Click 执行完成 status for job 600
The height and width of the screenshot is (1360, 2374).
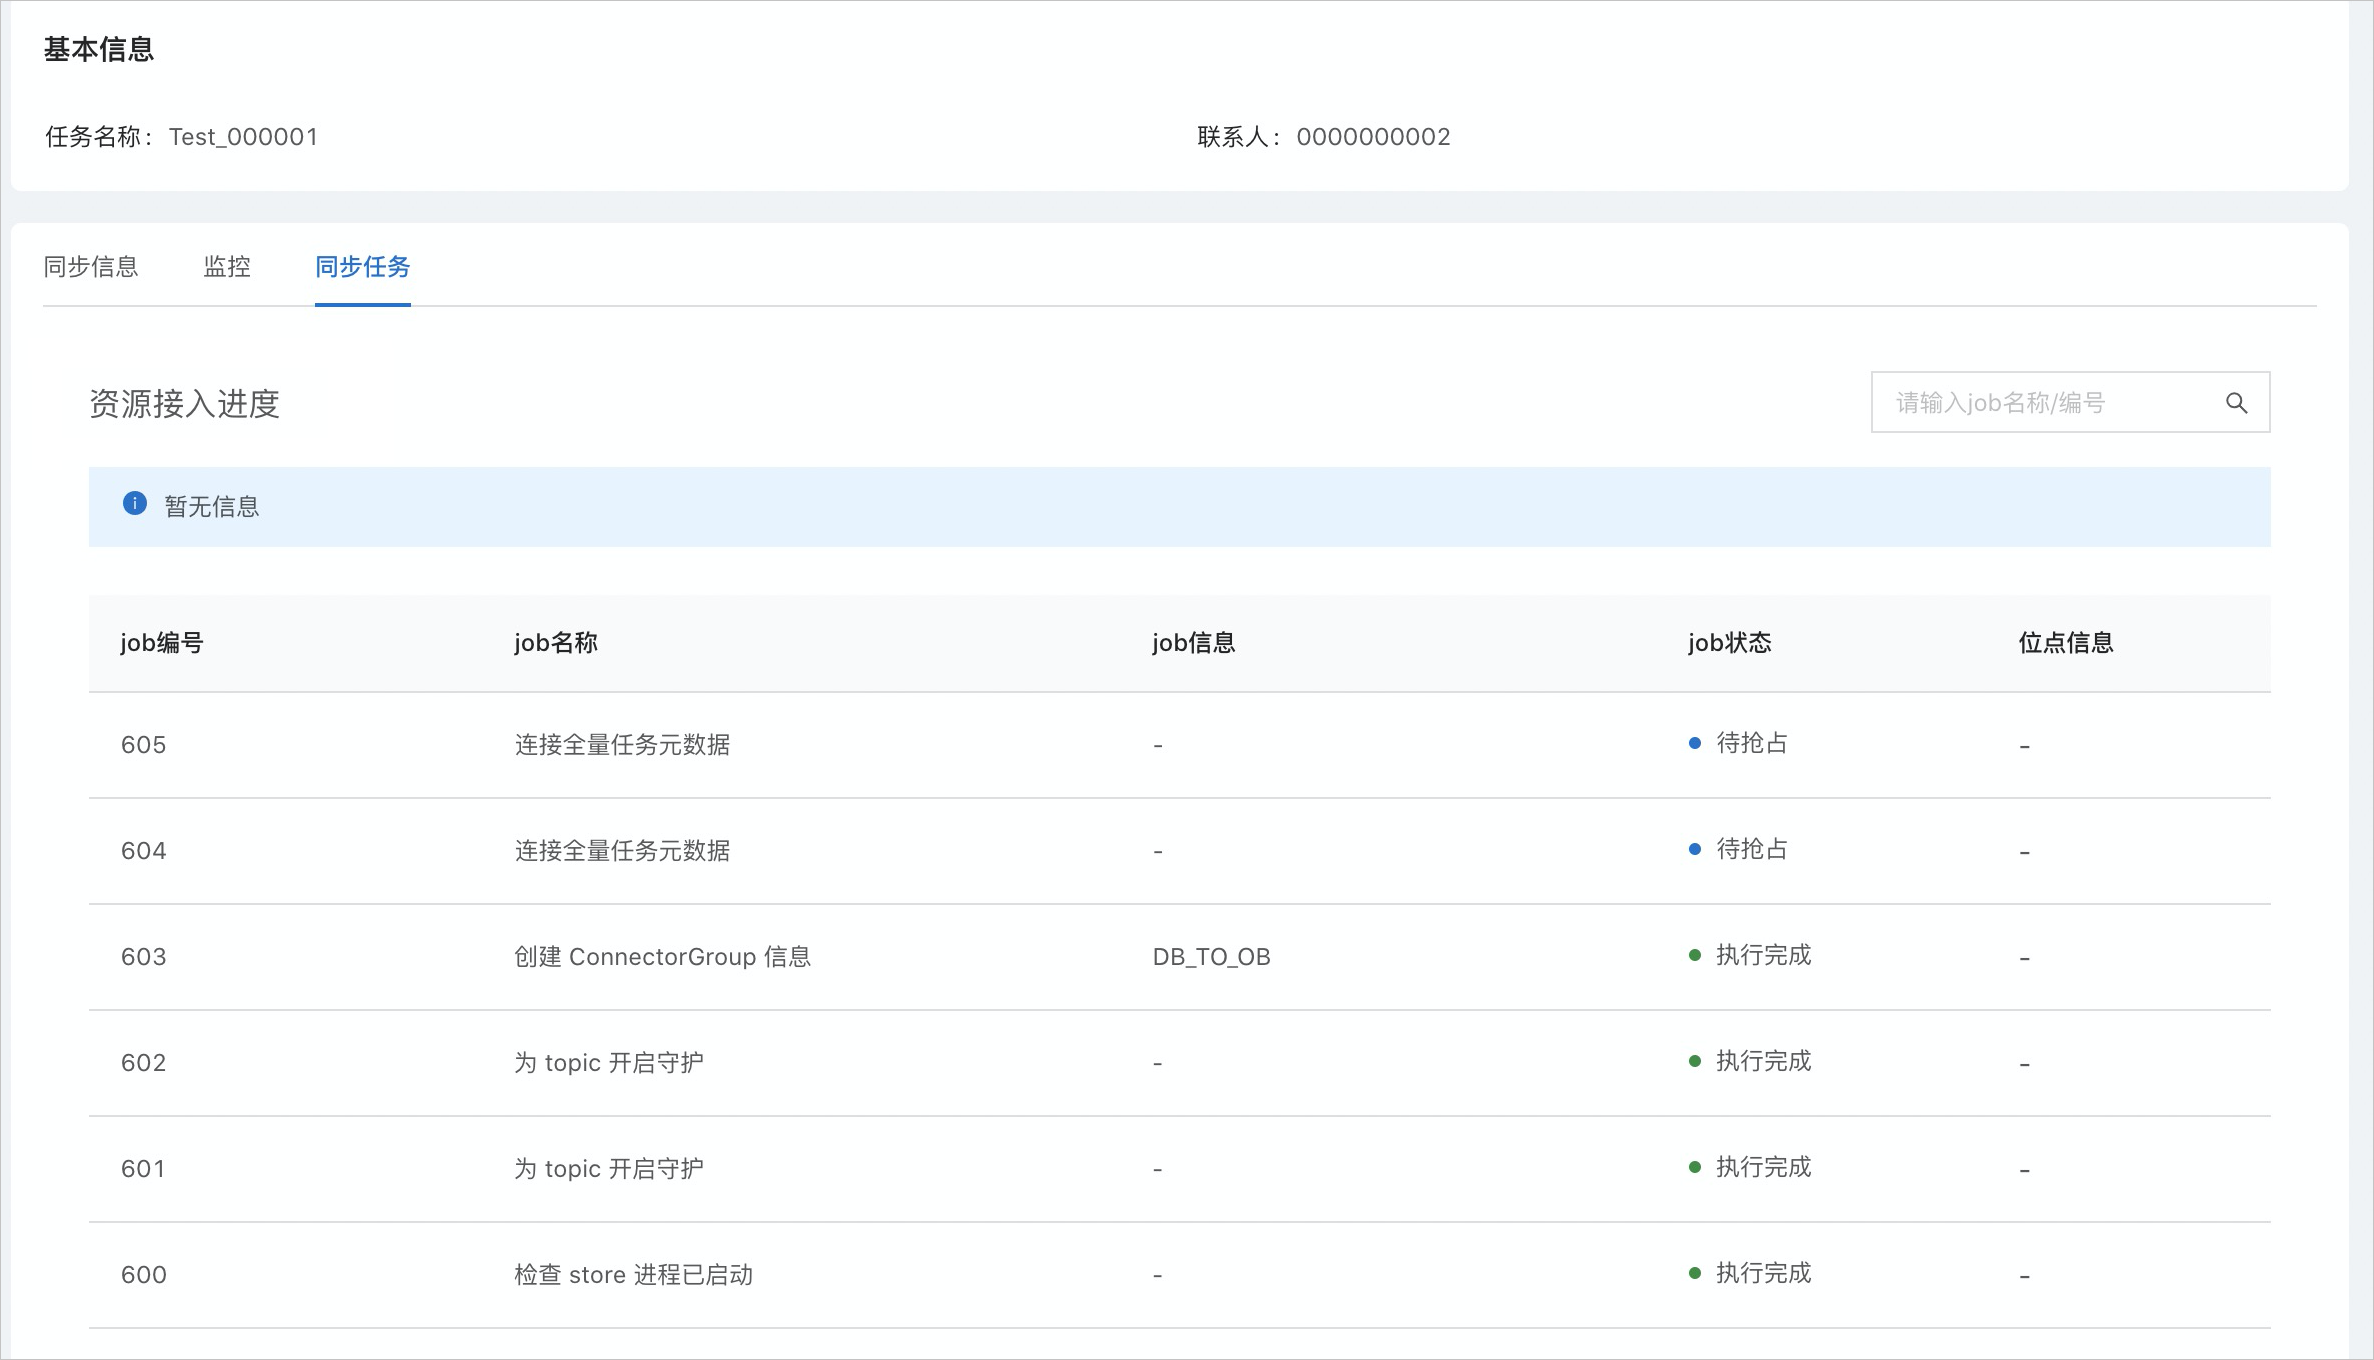click(1764, 1273)
